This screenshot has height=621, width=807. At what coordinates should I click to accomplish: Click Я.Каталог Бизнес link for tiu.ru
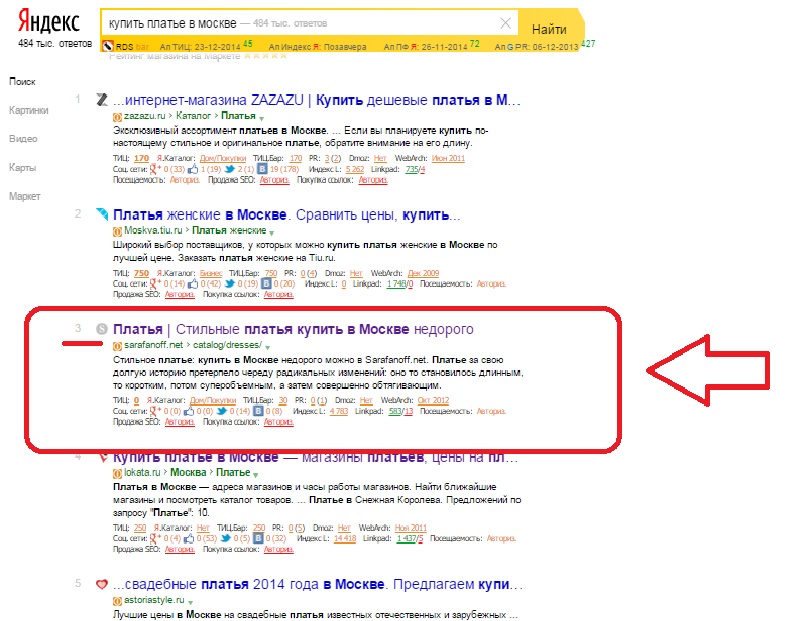pyautogui.click(x=211, y=273)
